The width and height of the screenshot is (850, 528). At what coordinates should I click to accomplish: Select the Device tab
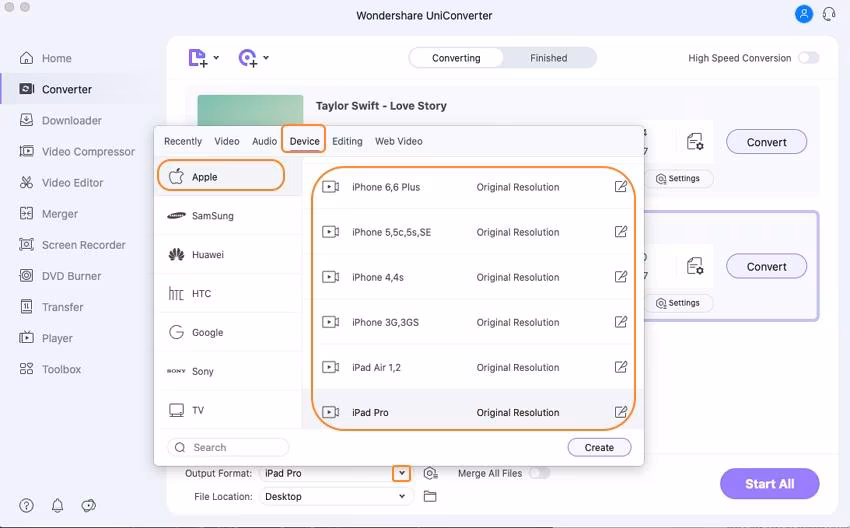(304, 141)
